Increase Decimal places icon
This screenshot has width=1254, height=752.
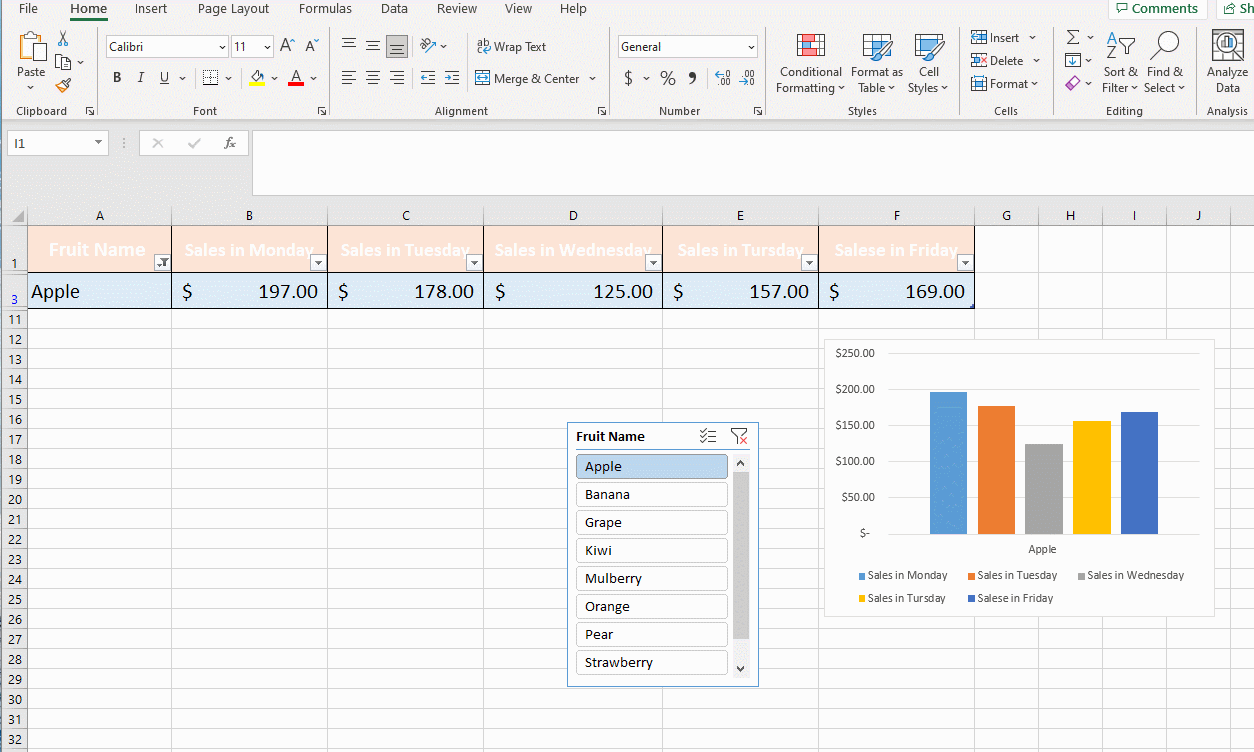(723, 78)
